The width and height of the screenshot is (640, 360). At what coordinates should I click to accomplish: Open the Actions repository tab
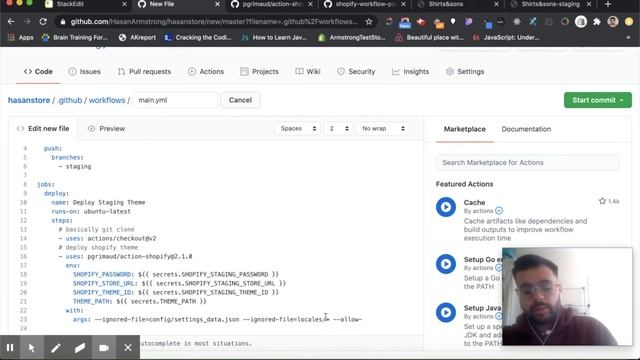(x=206, y=71)
